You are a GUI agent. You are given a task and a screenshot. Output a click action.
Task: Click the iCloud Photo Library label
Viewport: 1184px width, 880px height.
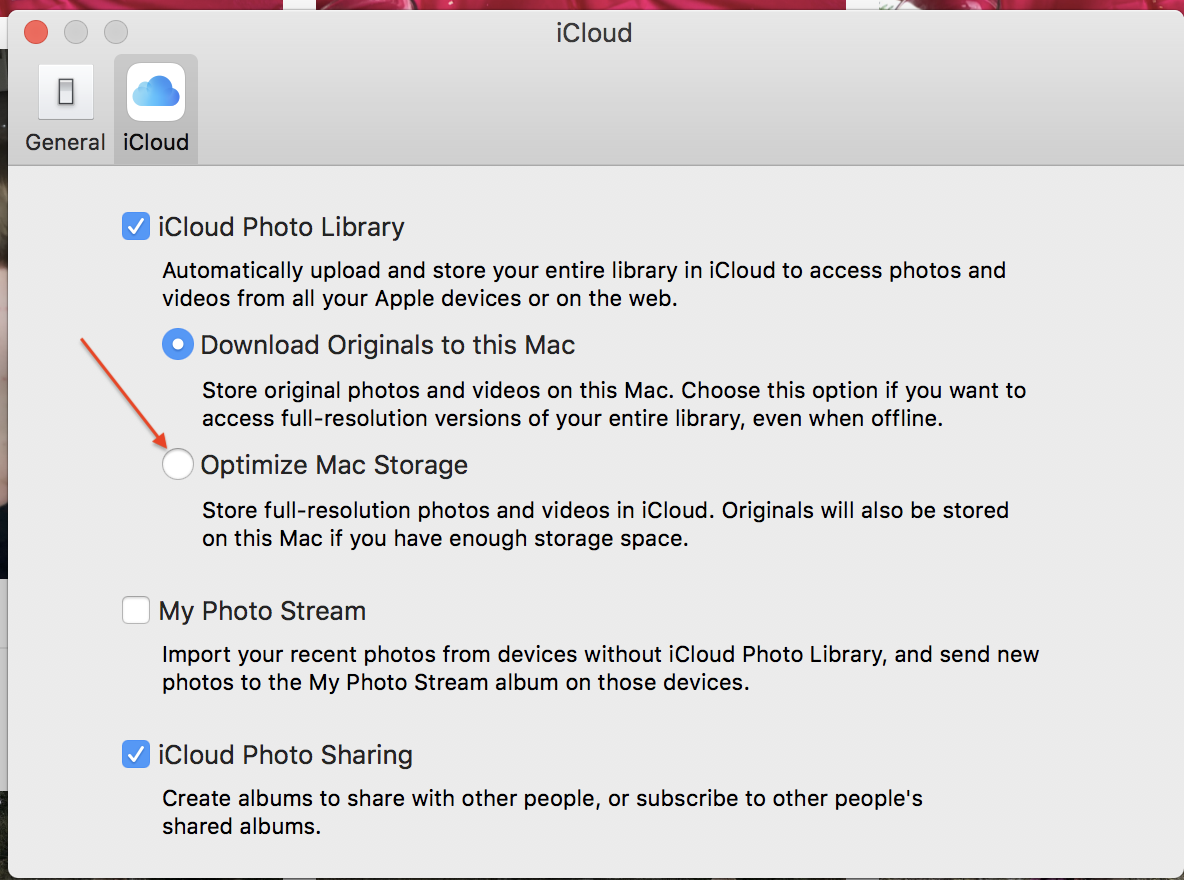coord(281,227)
